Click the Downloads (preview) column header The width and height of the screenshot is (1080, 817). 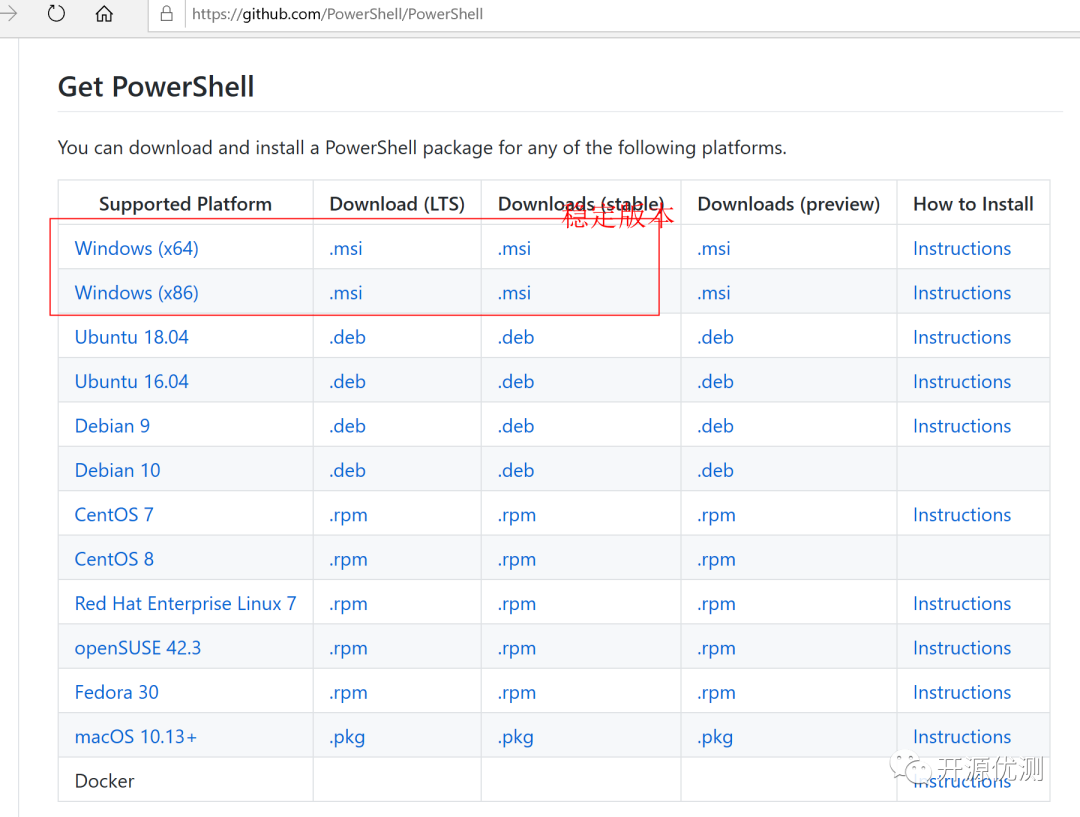789,205
